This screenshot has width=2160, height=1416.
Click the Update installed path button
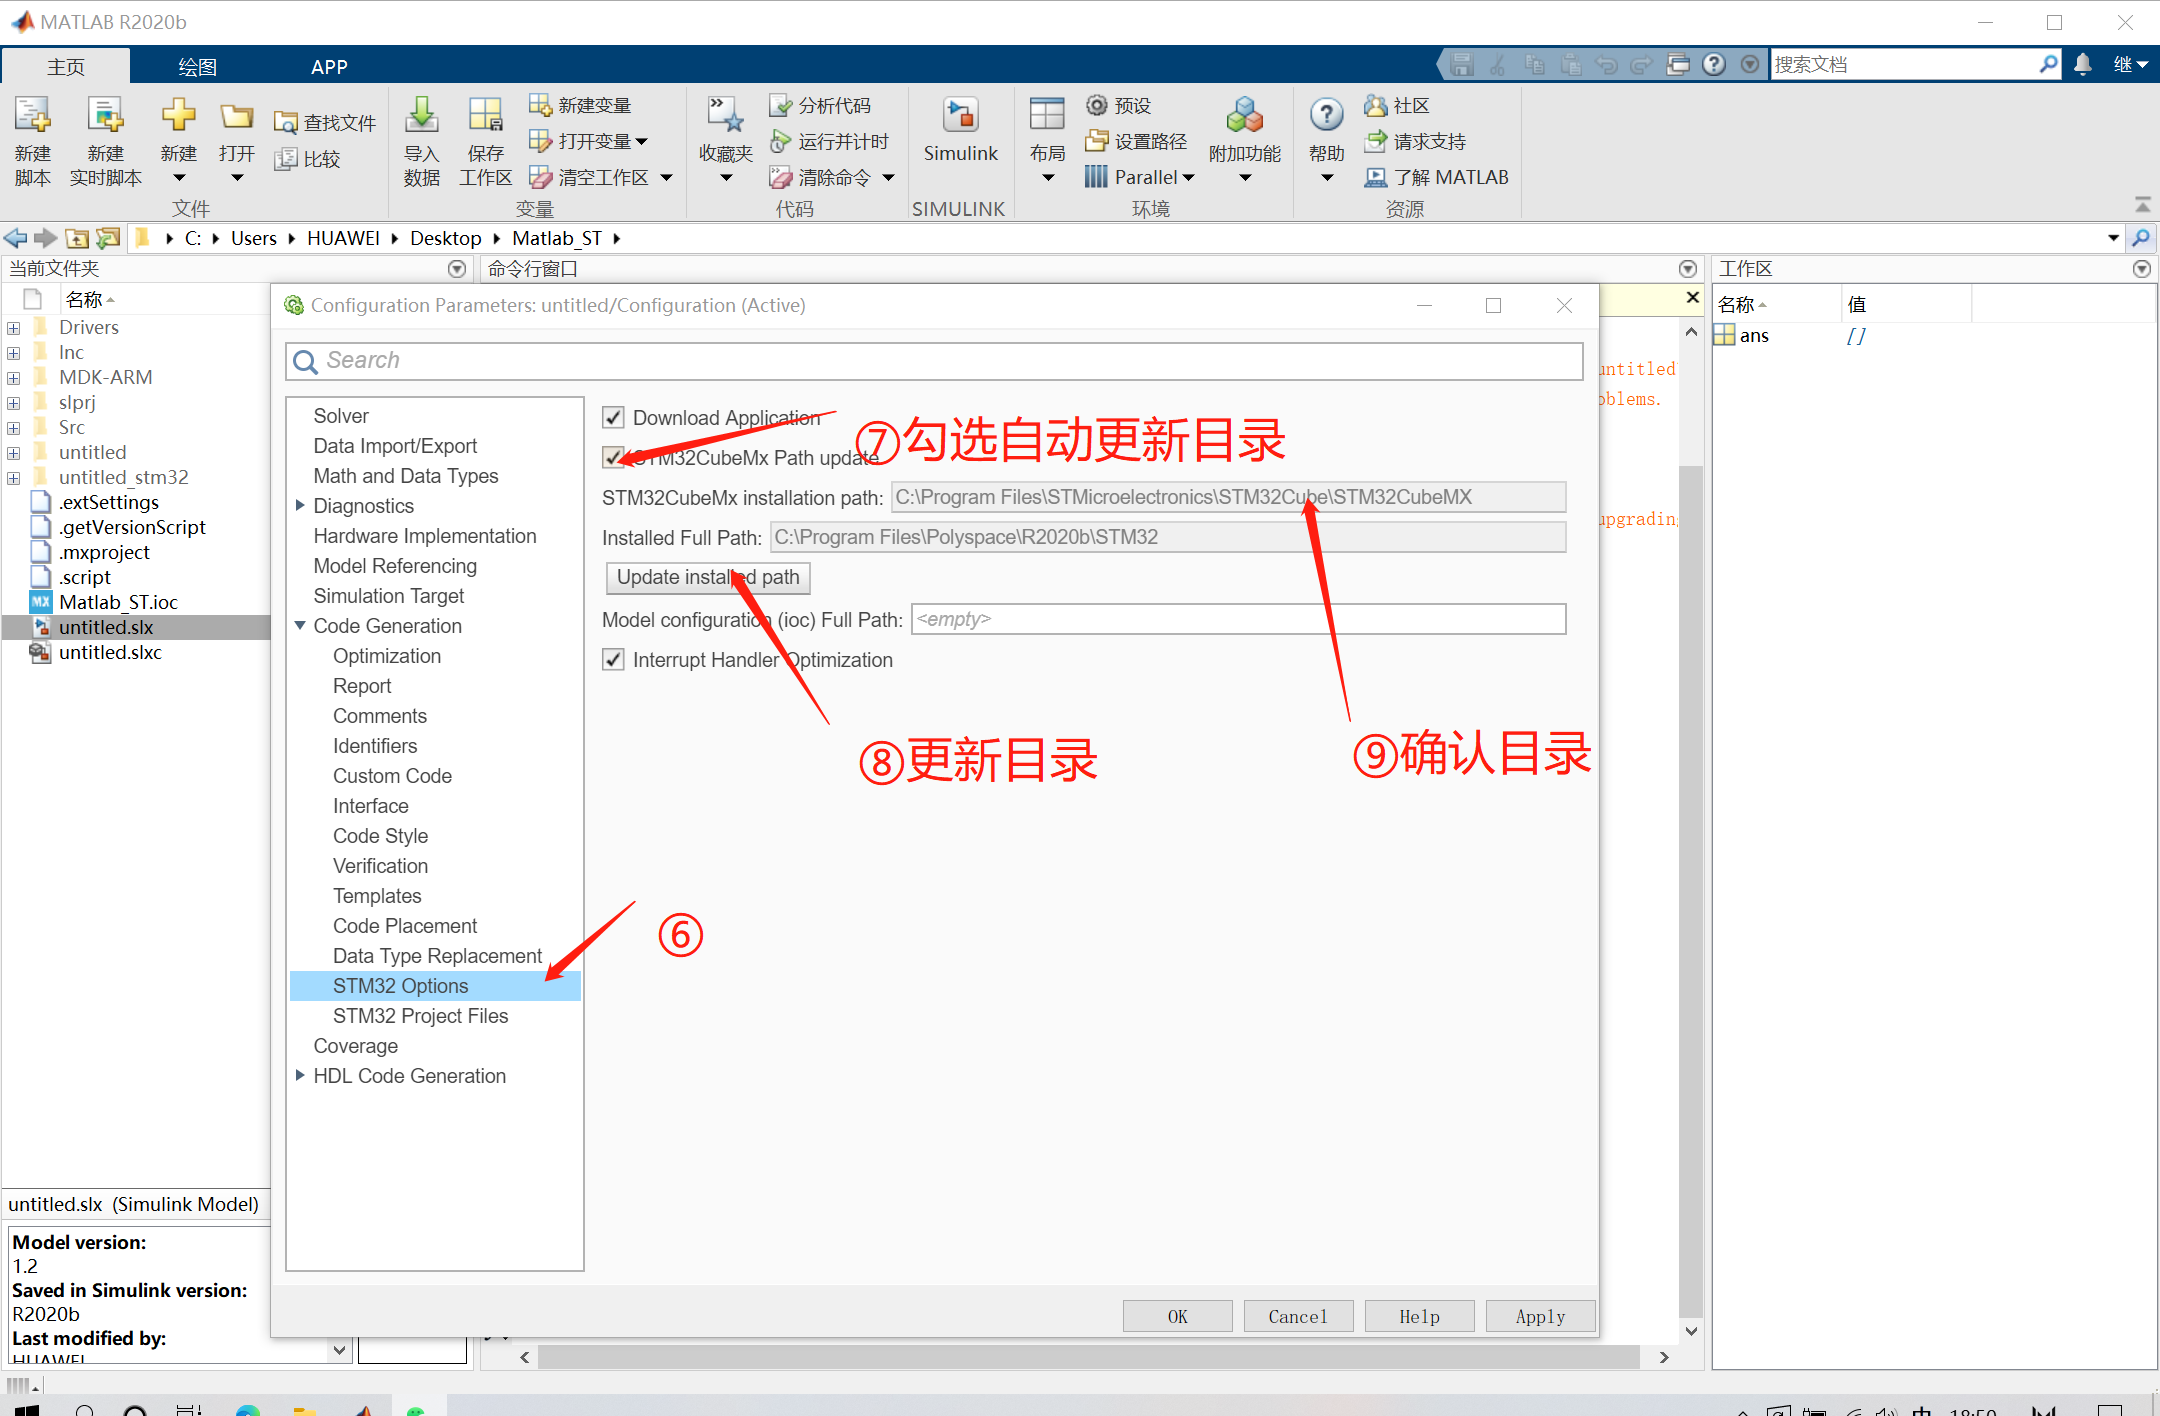point(708,577)
